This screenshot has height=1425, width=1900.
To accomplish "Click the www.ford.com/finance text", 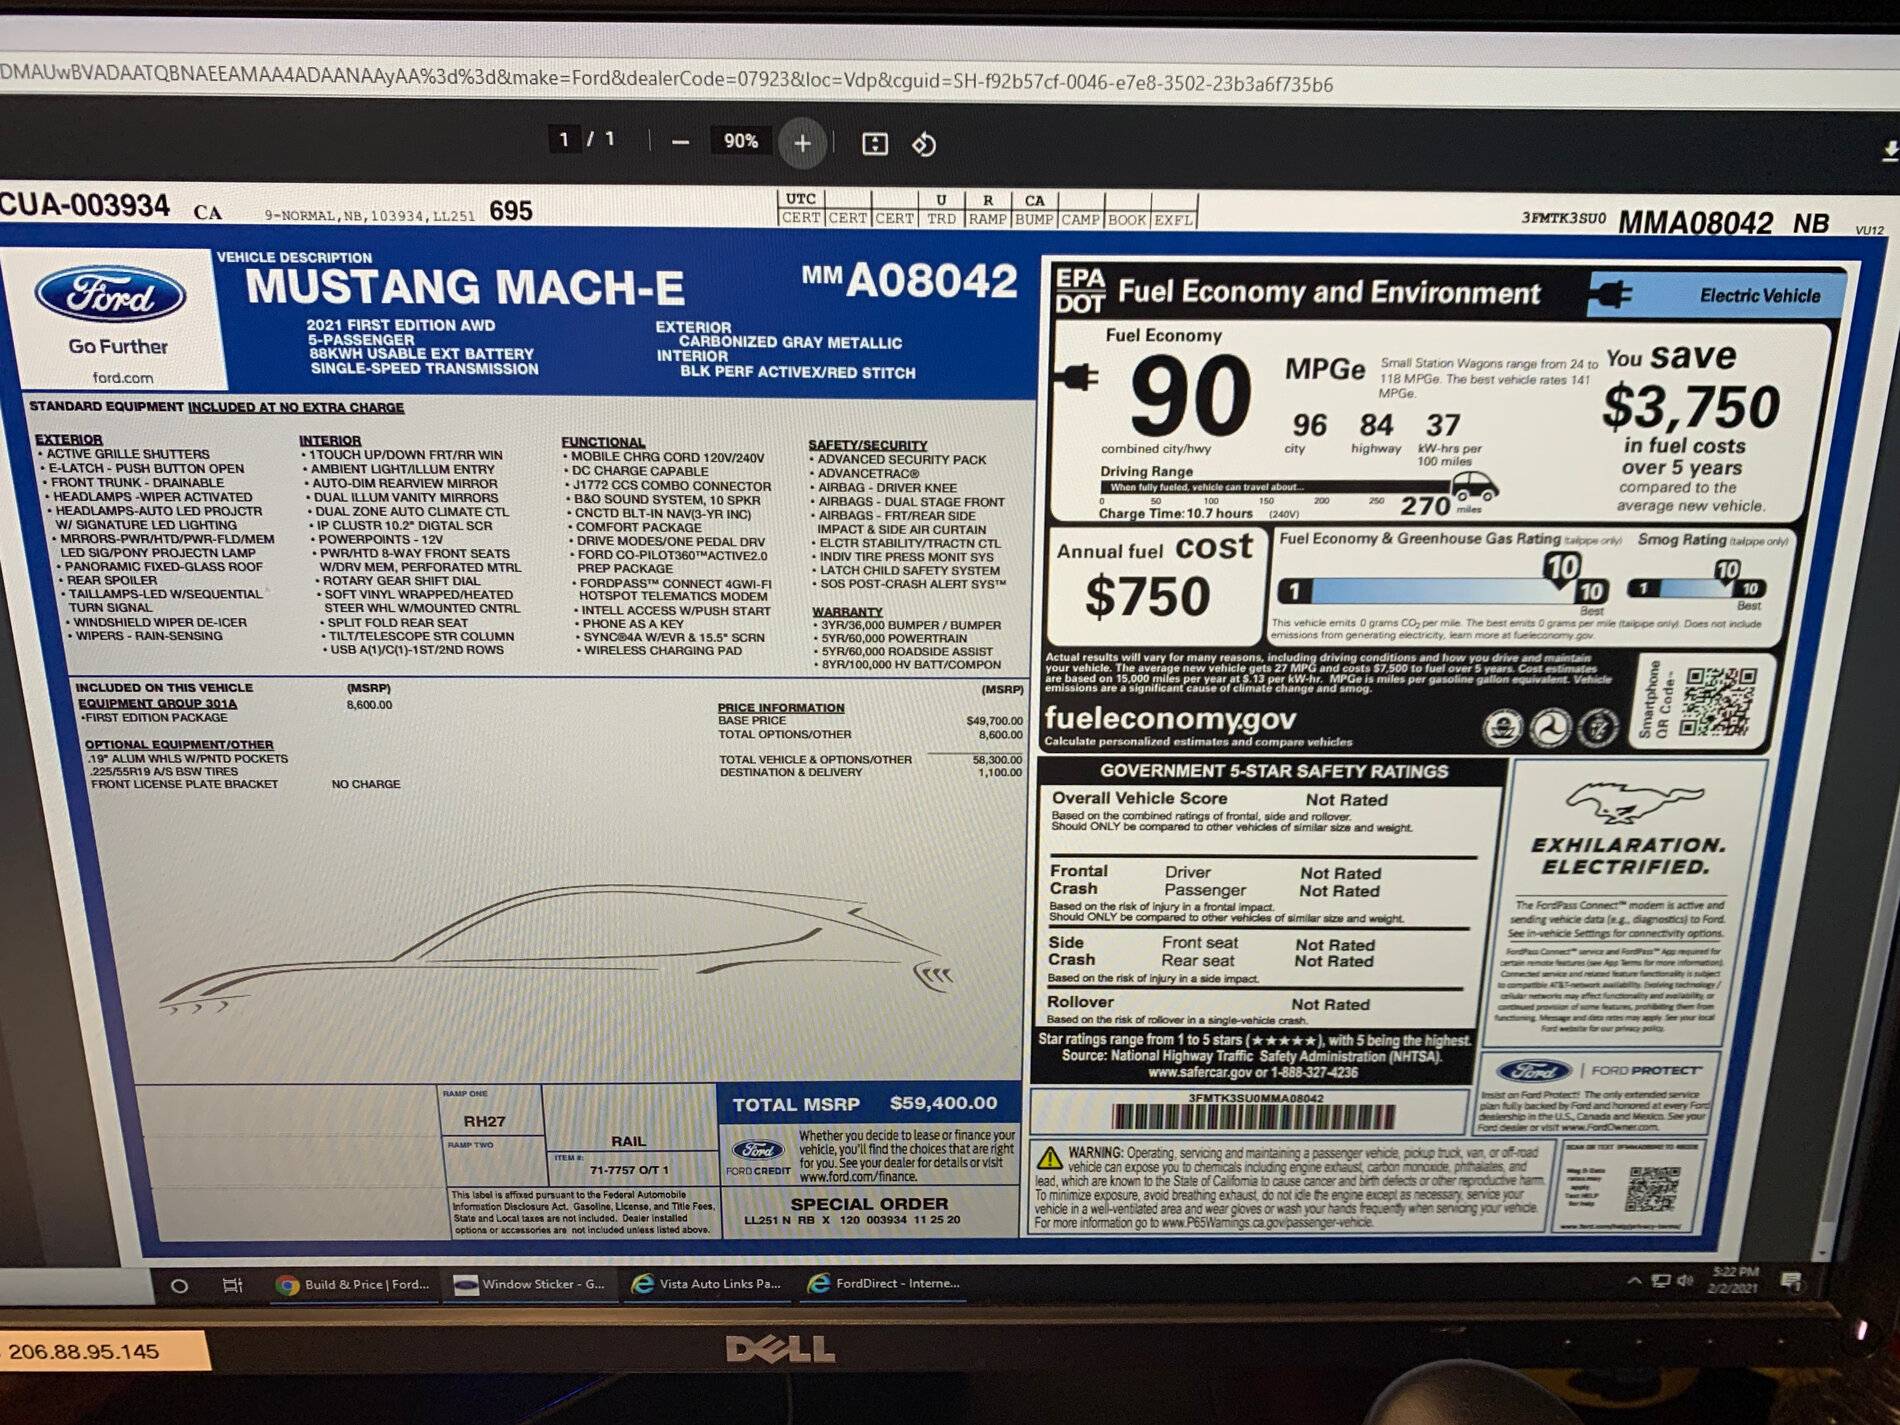I will (857, 1177).
